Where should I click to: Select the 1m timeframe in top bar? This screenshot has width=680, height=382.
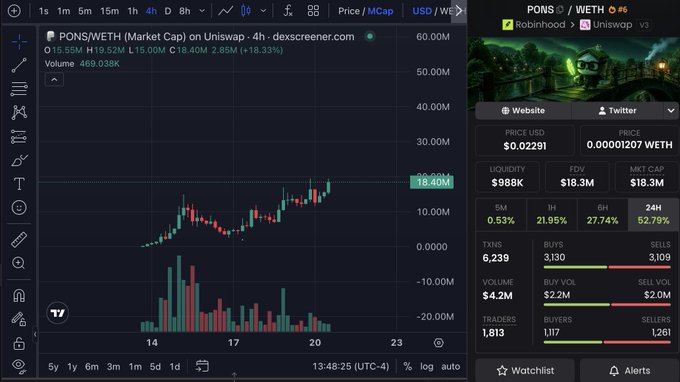pos(63,11)
